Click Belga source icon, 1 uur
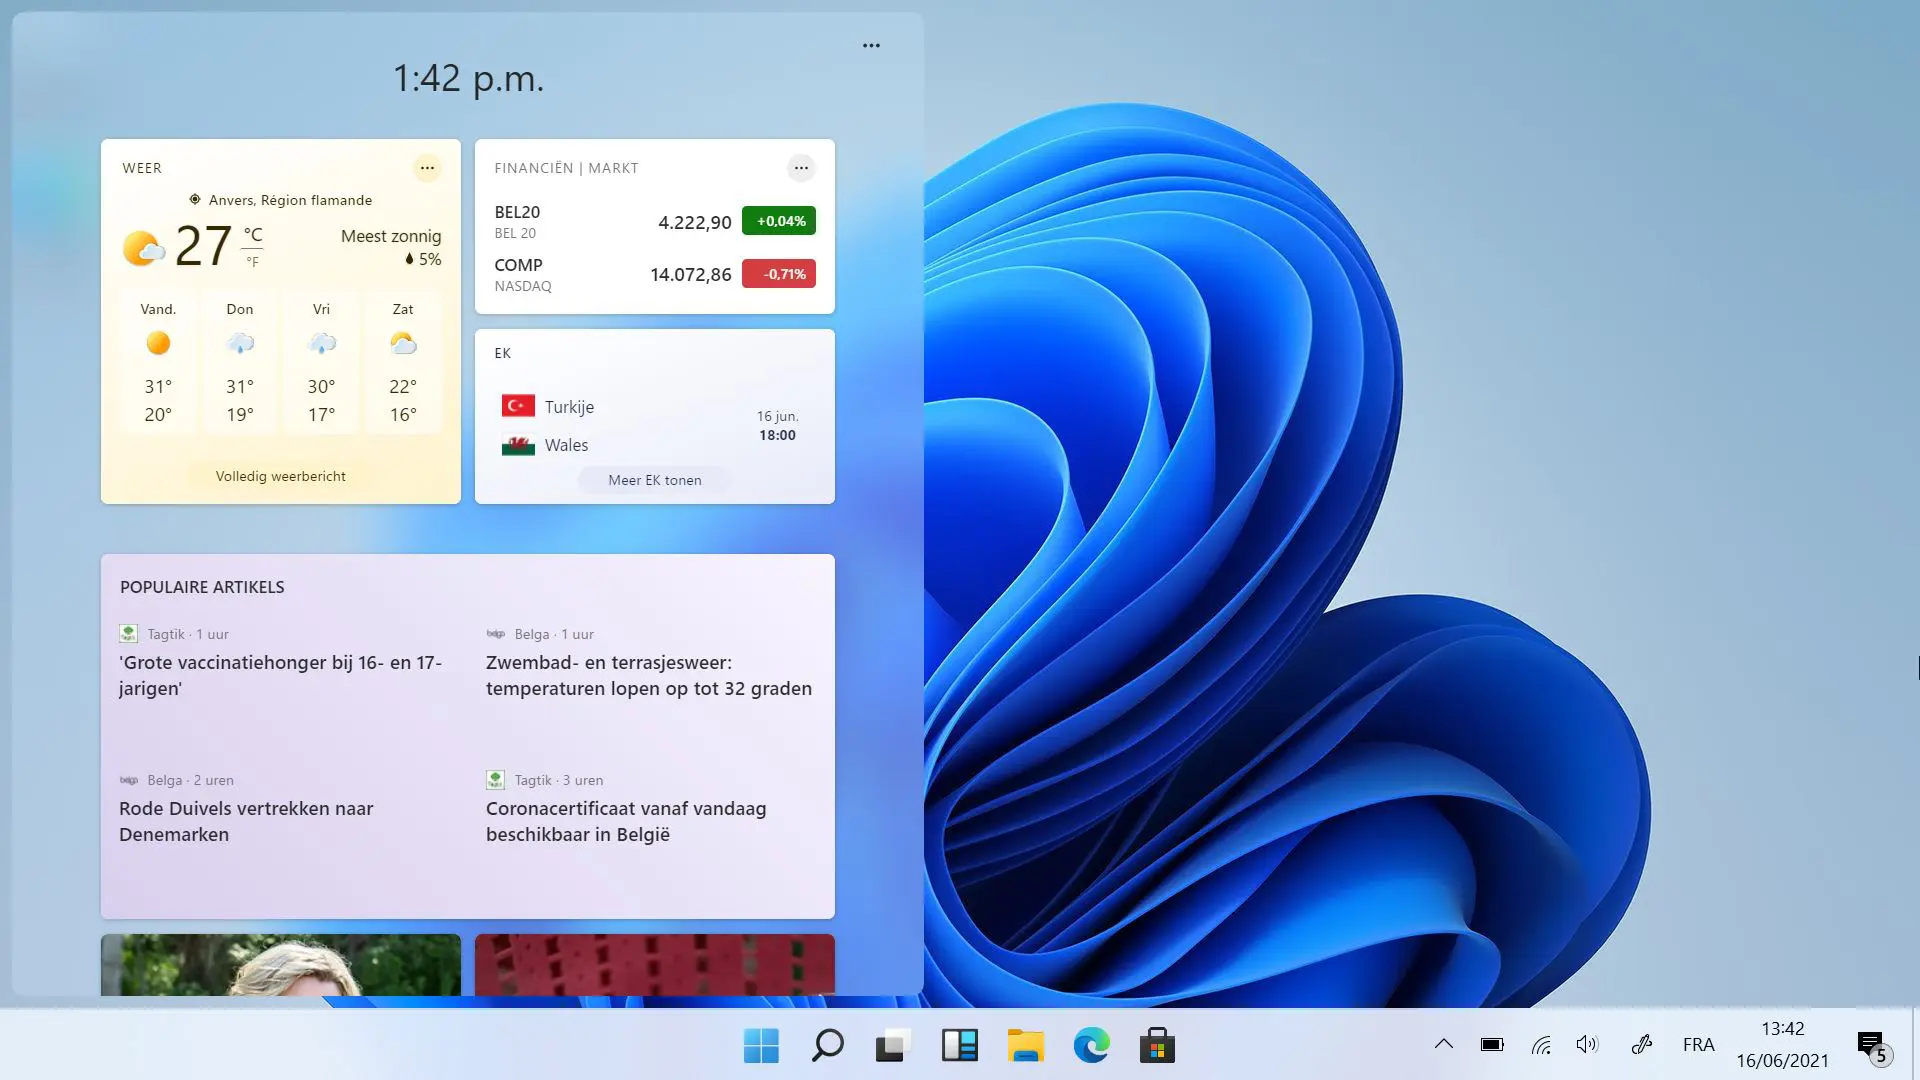Image resolution: width=1920 pixels, height=1080 pixels. 495,633
